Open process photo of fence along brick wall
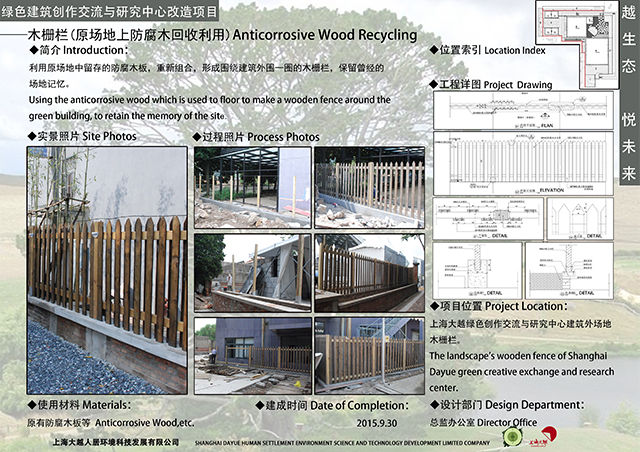This screenshot has width=640, height=452. pyautogui.click(x=370, y=273)
